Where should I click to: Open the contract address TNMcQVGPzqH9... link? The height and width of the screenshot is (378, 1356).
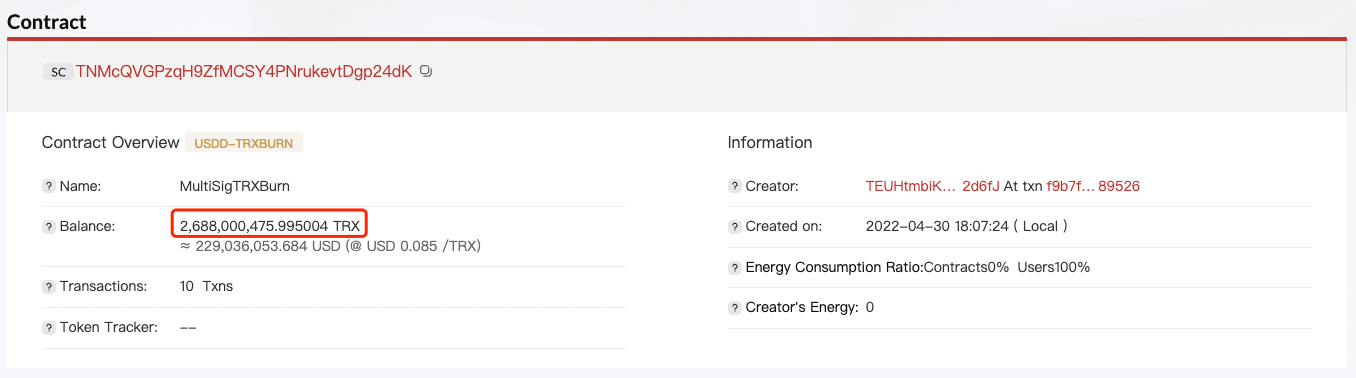click(244, 72)
